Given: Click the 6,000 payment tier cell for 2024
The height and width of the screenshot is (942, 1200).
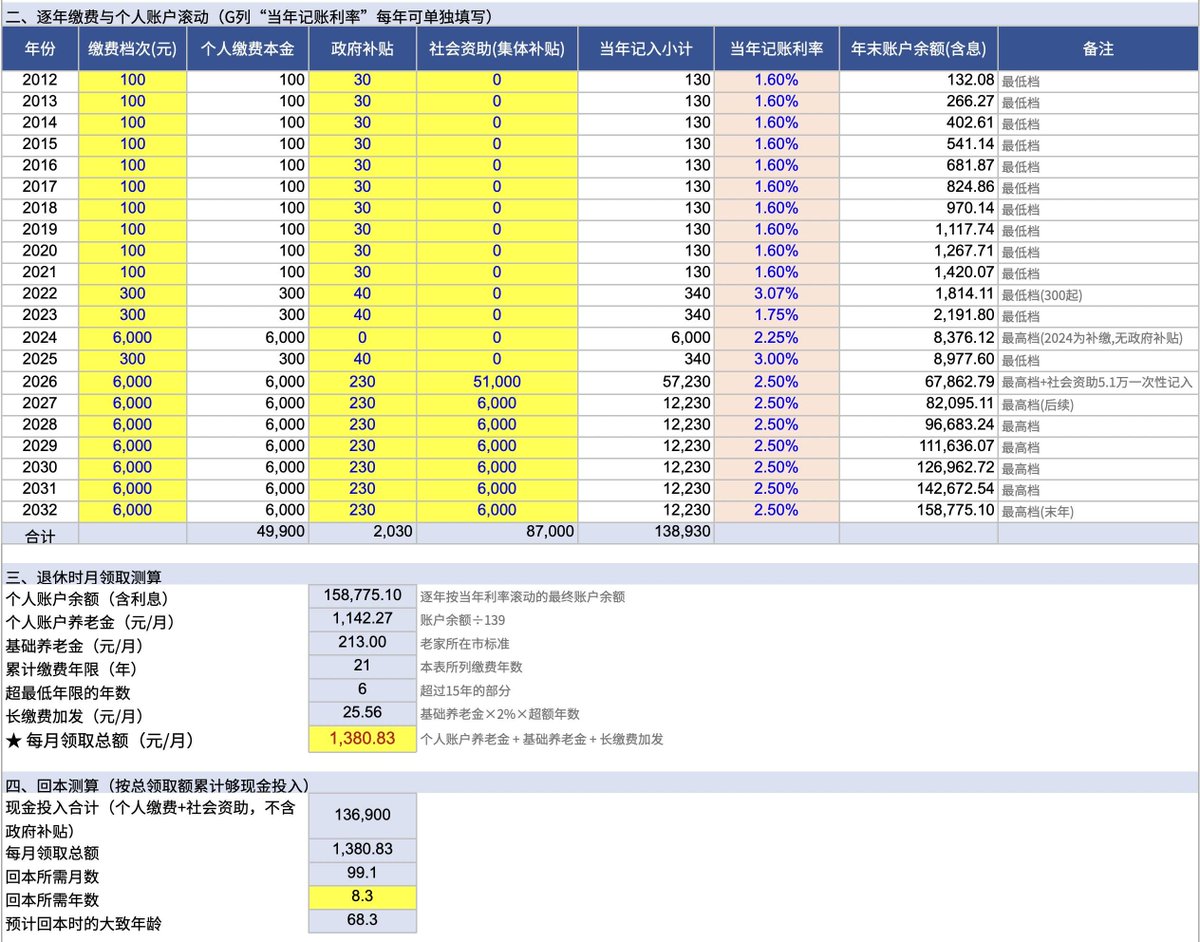Looking at the screenshot, I should [x=132, y=337].
